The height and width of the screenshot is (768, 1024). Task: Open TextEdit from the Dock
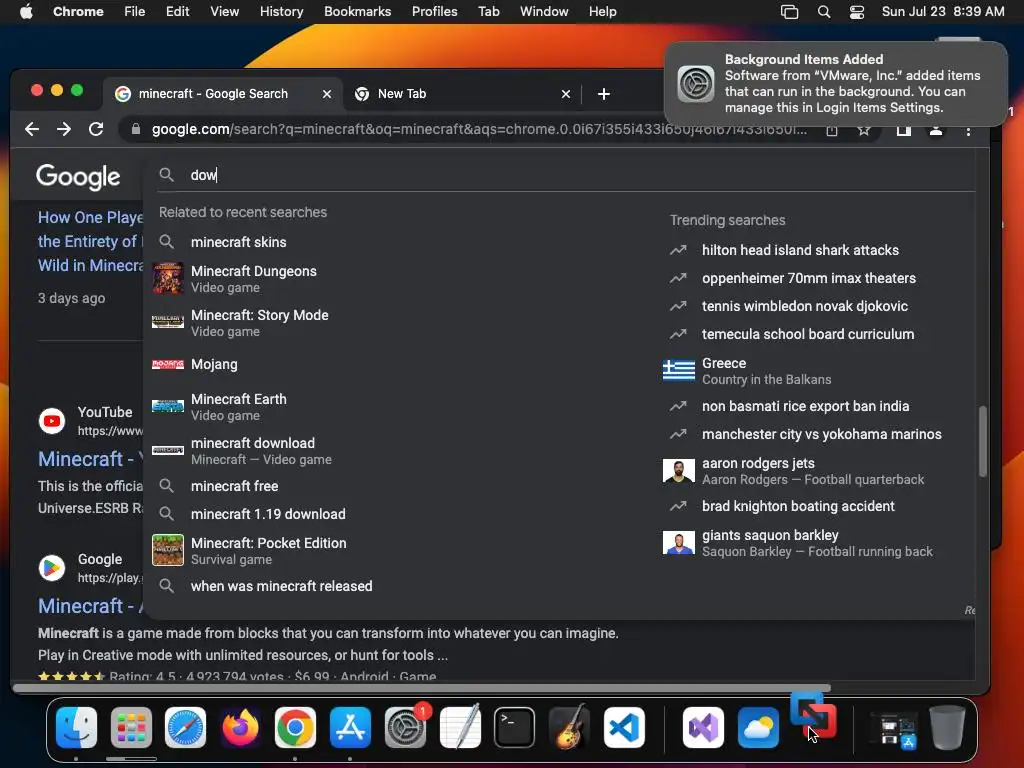tap(460, 727)
